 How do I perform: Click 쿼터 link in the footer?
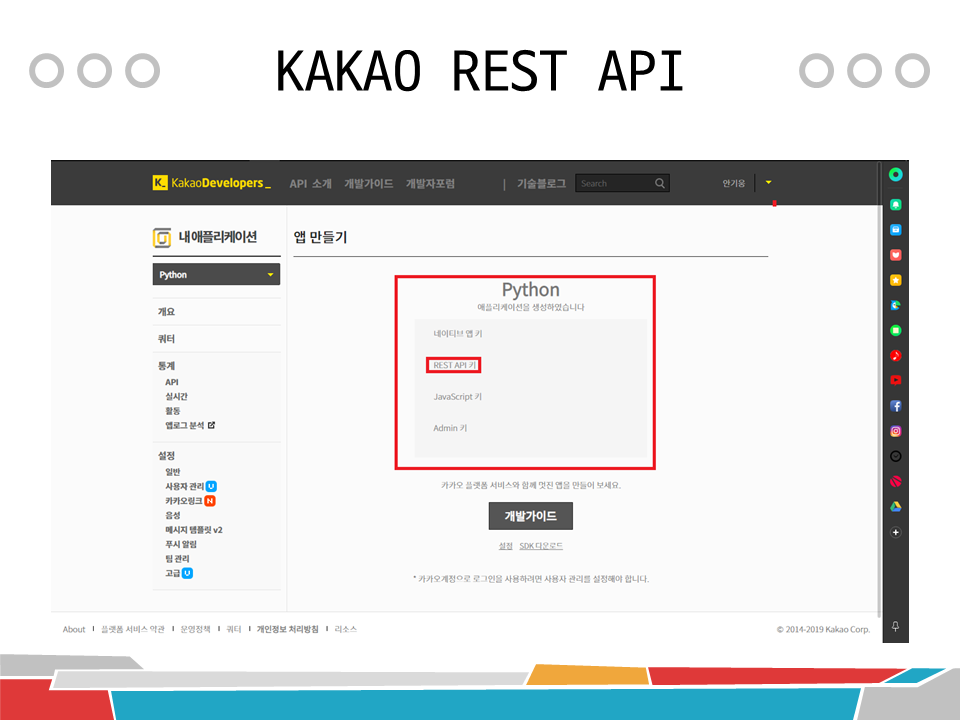coord(234,629)
